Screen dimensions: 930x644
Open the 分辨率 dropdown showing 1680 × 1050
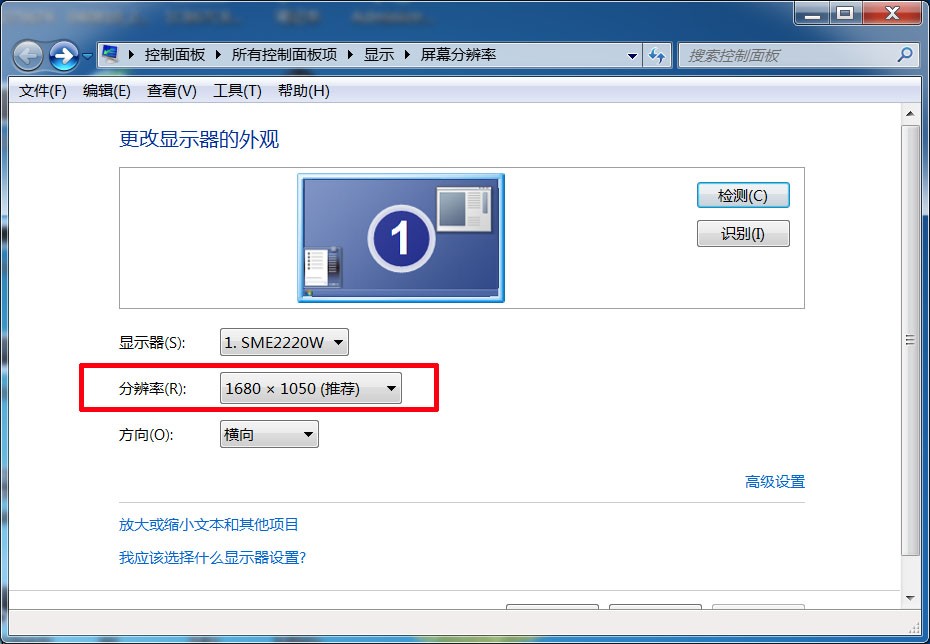[x=310, y=389]
